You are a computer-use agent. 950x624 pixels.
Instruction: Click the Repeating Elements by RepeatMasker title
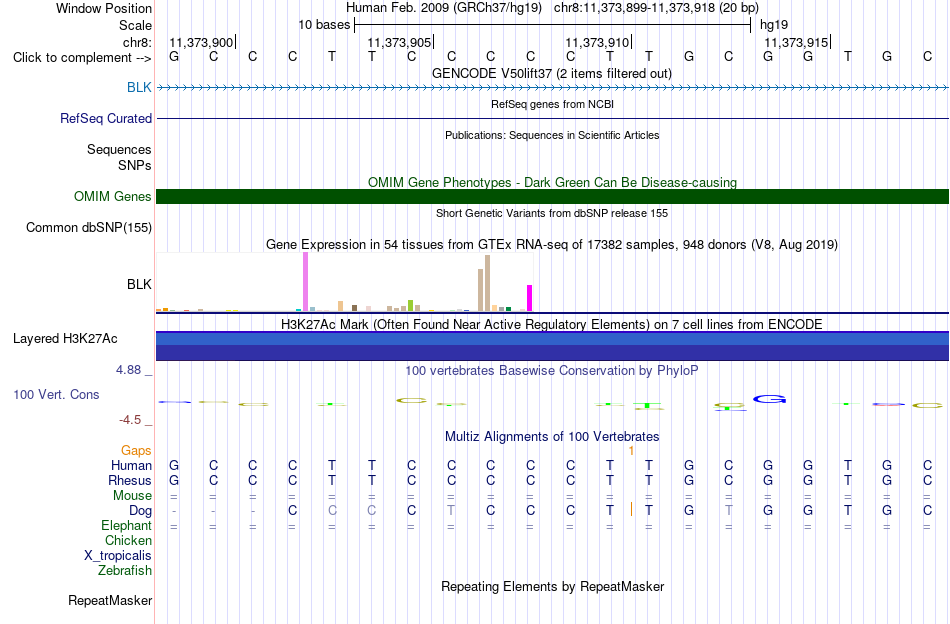(553, 586)
